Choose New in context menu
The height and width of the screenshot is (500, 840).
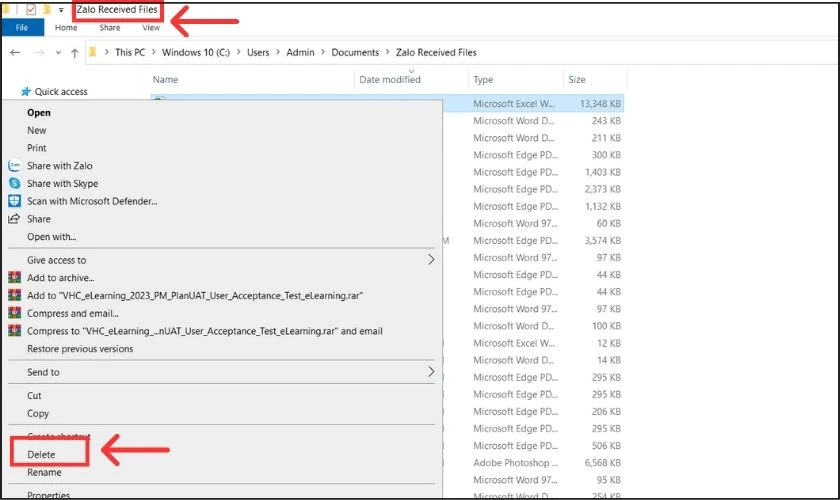pos(36,130)
